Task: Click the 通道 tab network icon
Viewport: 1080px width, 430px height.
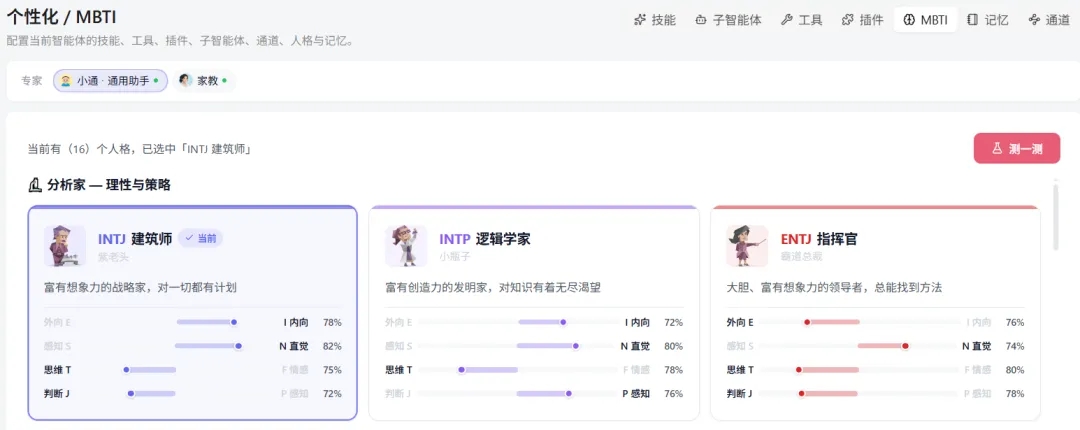Action: [x=1033, y=20]
